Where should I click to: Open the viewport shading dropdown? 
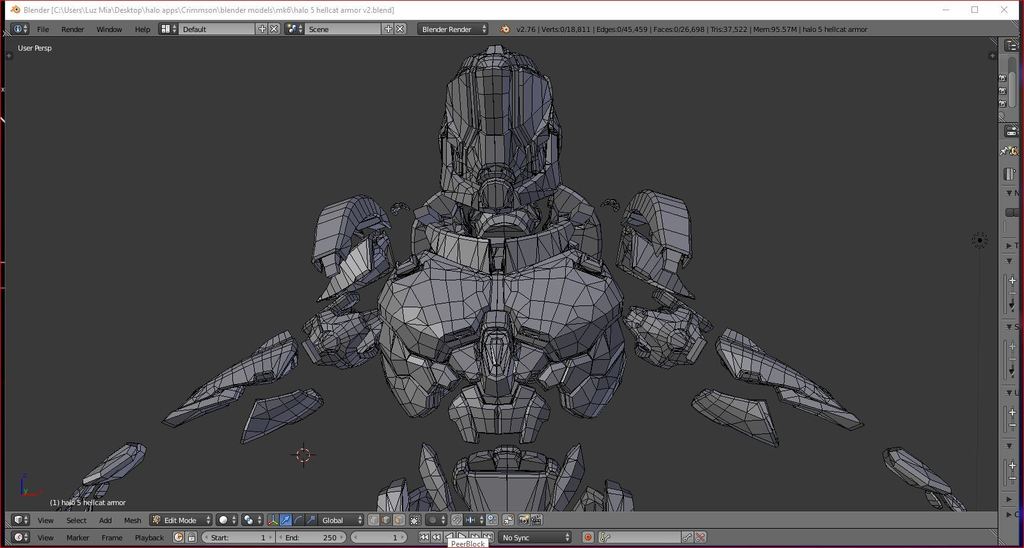point(226,520)
